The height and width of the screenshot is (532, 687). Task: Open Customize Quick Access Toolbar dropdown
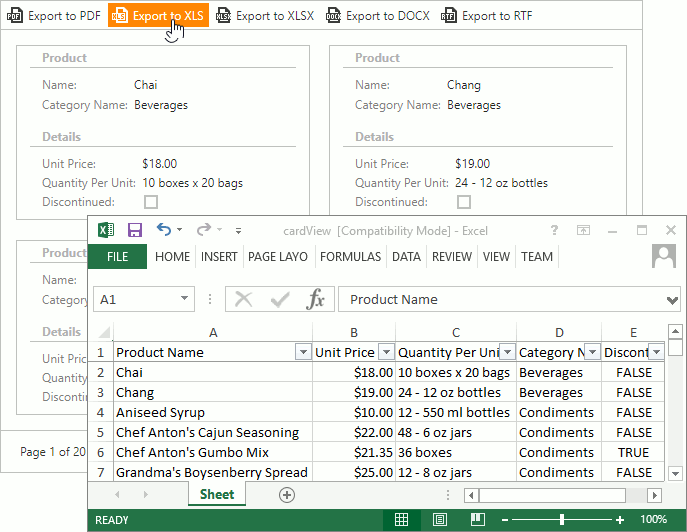(x=238, y=231)
